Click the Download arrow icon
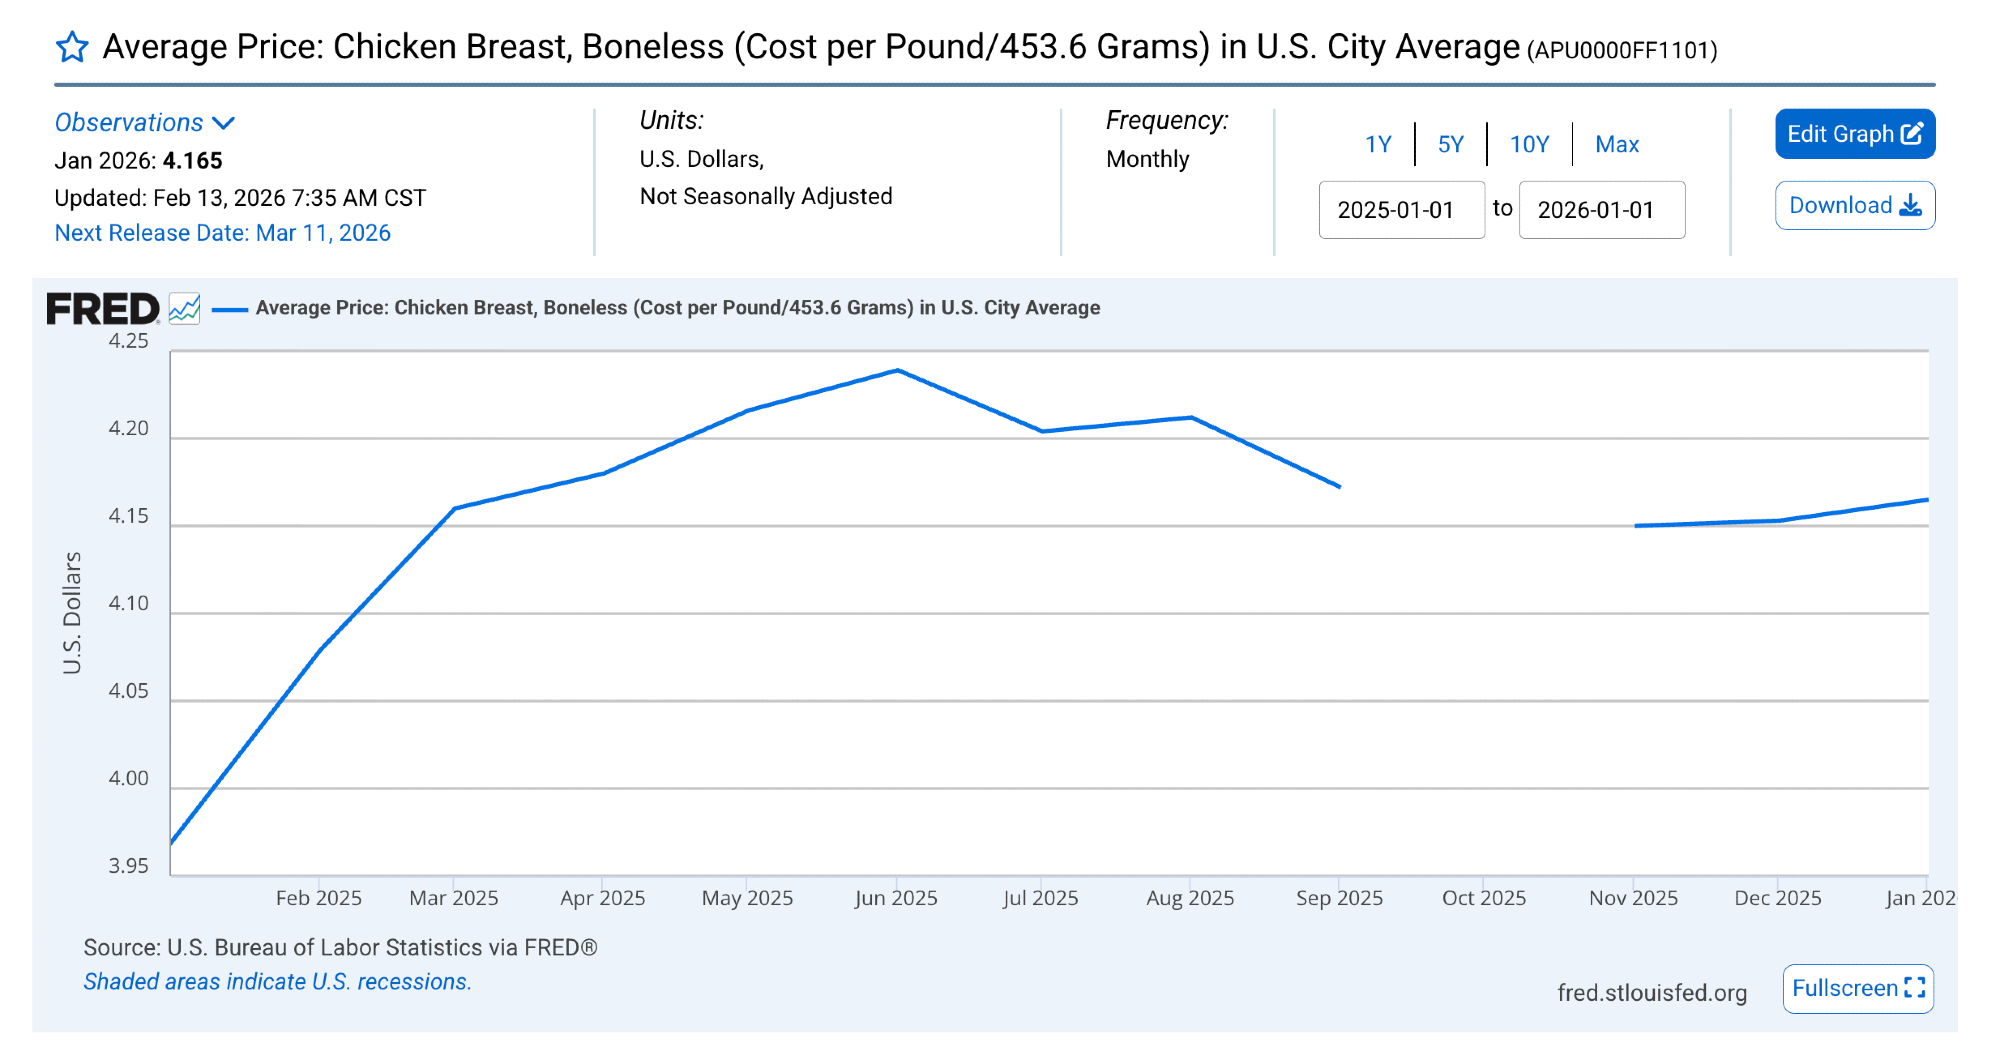Viewport: 2000px width, 1047px height. [1910, 205]
